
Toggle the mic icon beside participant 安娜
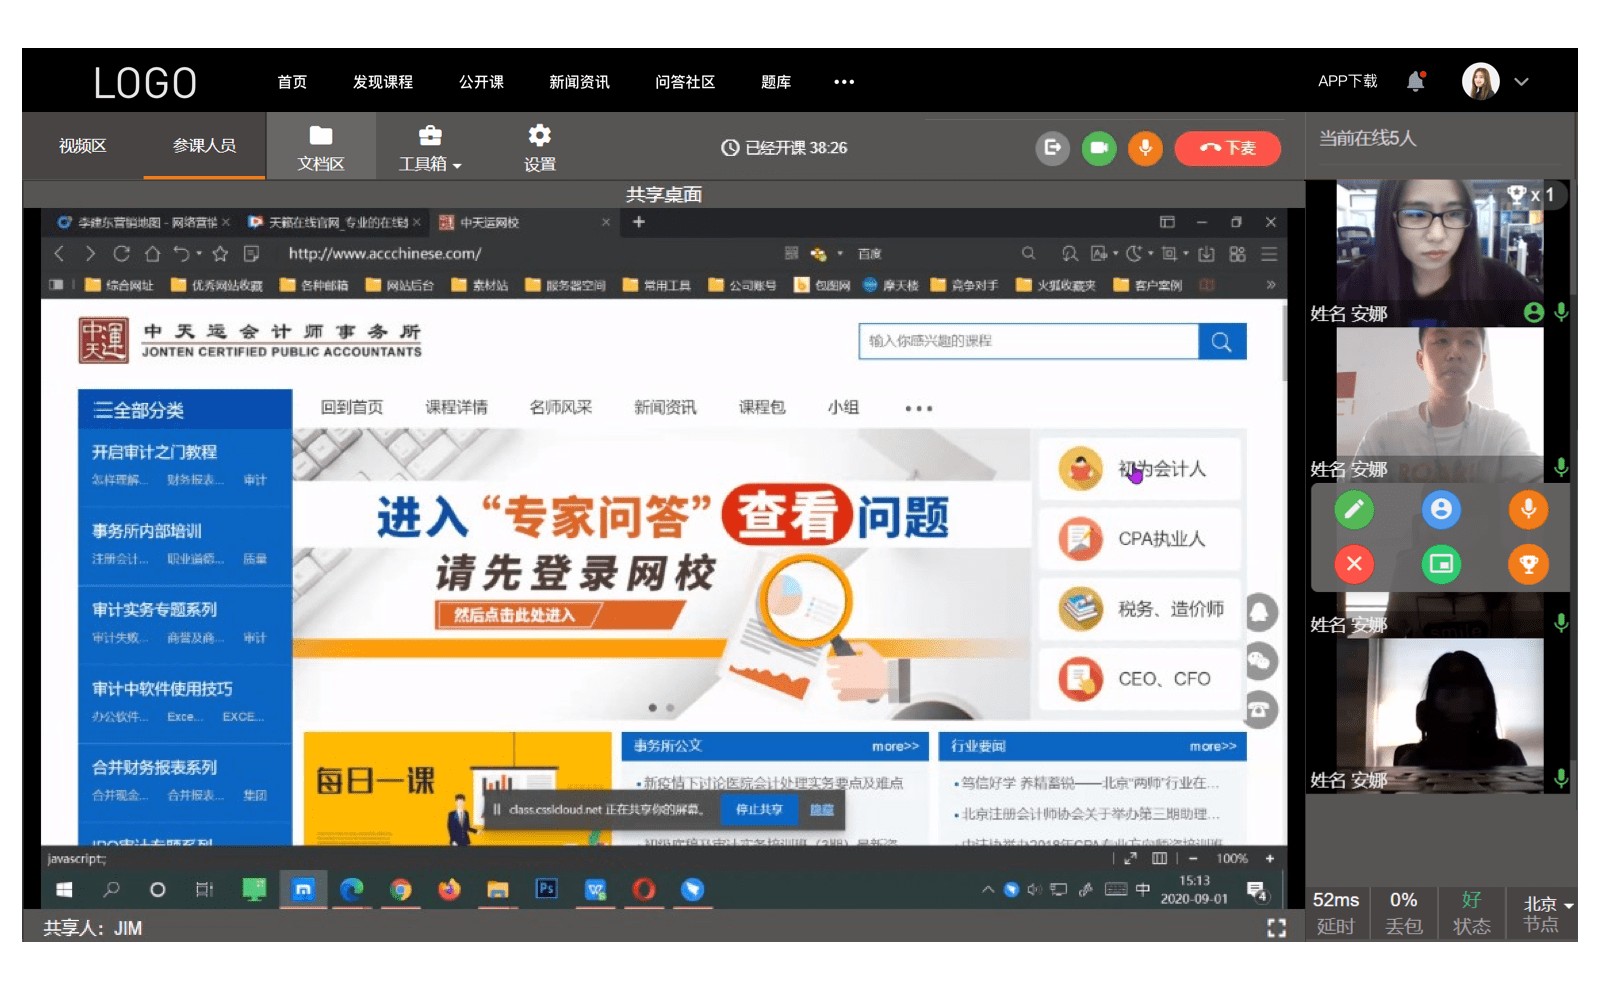1561,313
